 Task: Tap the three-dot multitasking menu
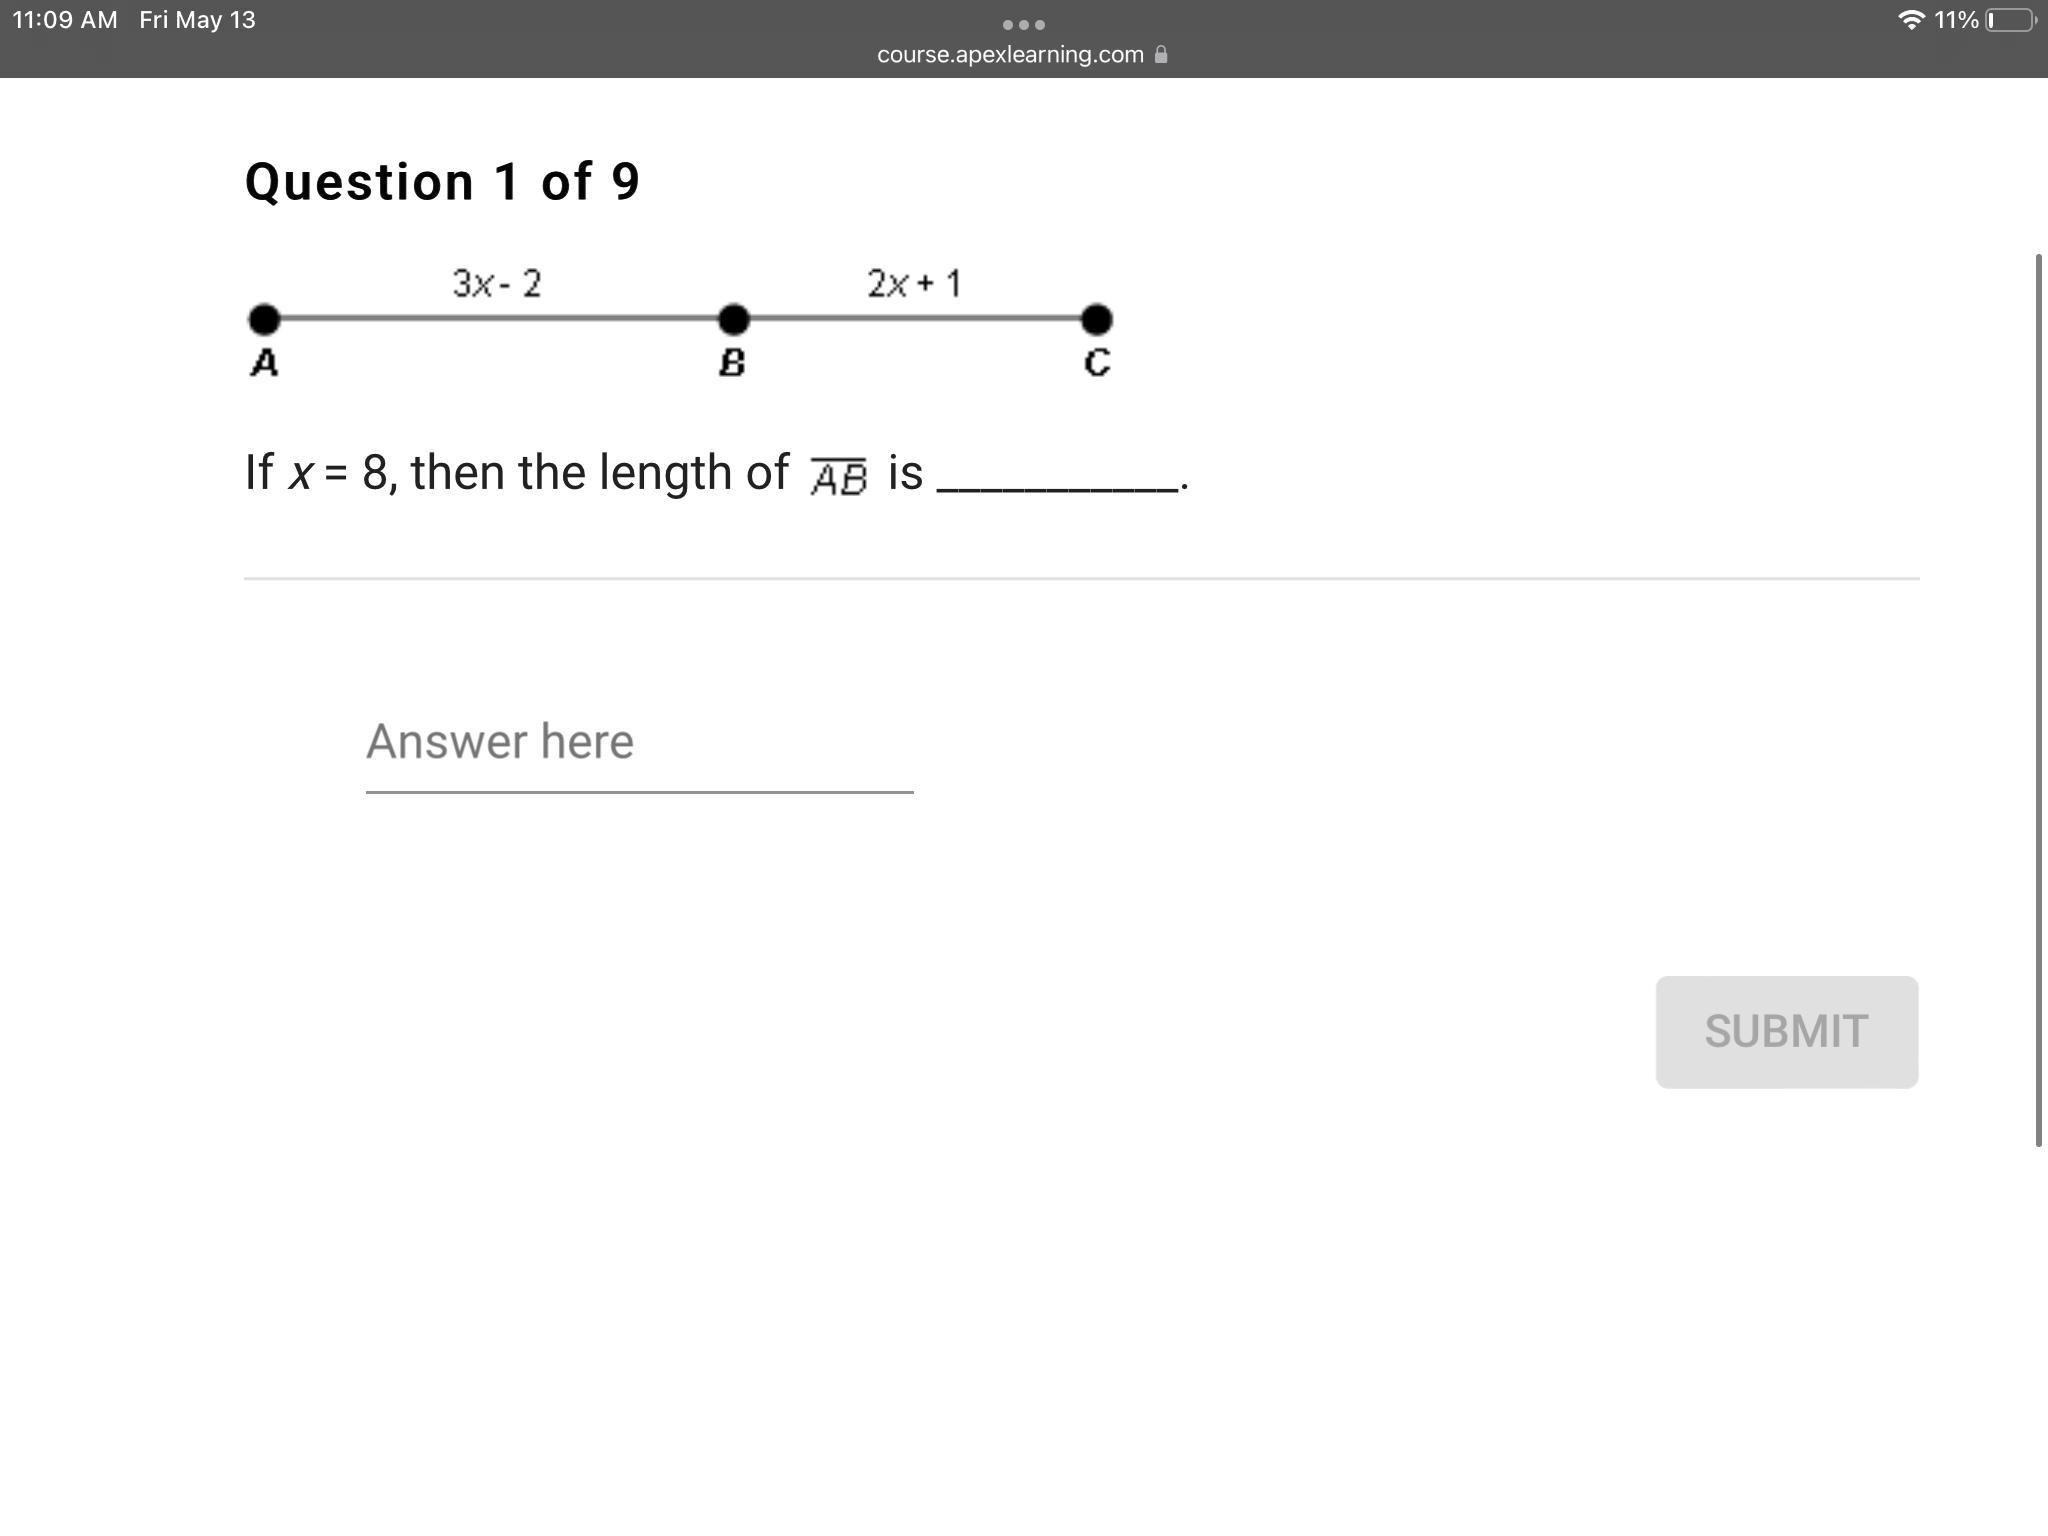(x=1023, y=24)
